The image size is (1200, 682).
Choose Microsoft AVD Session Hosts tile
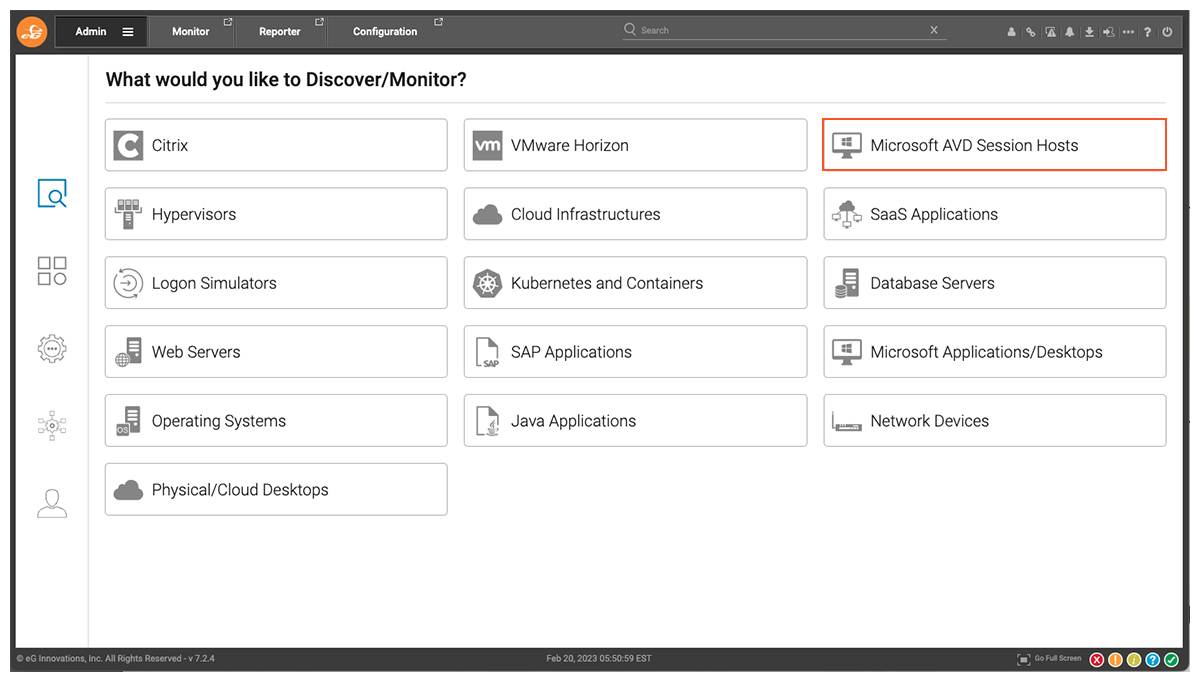(995, 145)
